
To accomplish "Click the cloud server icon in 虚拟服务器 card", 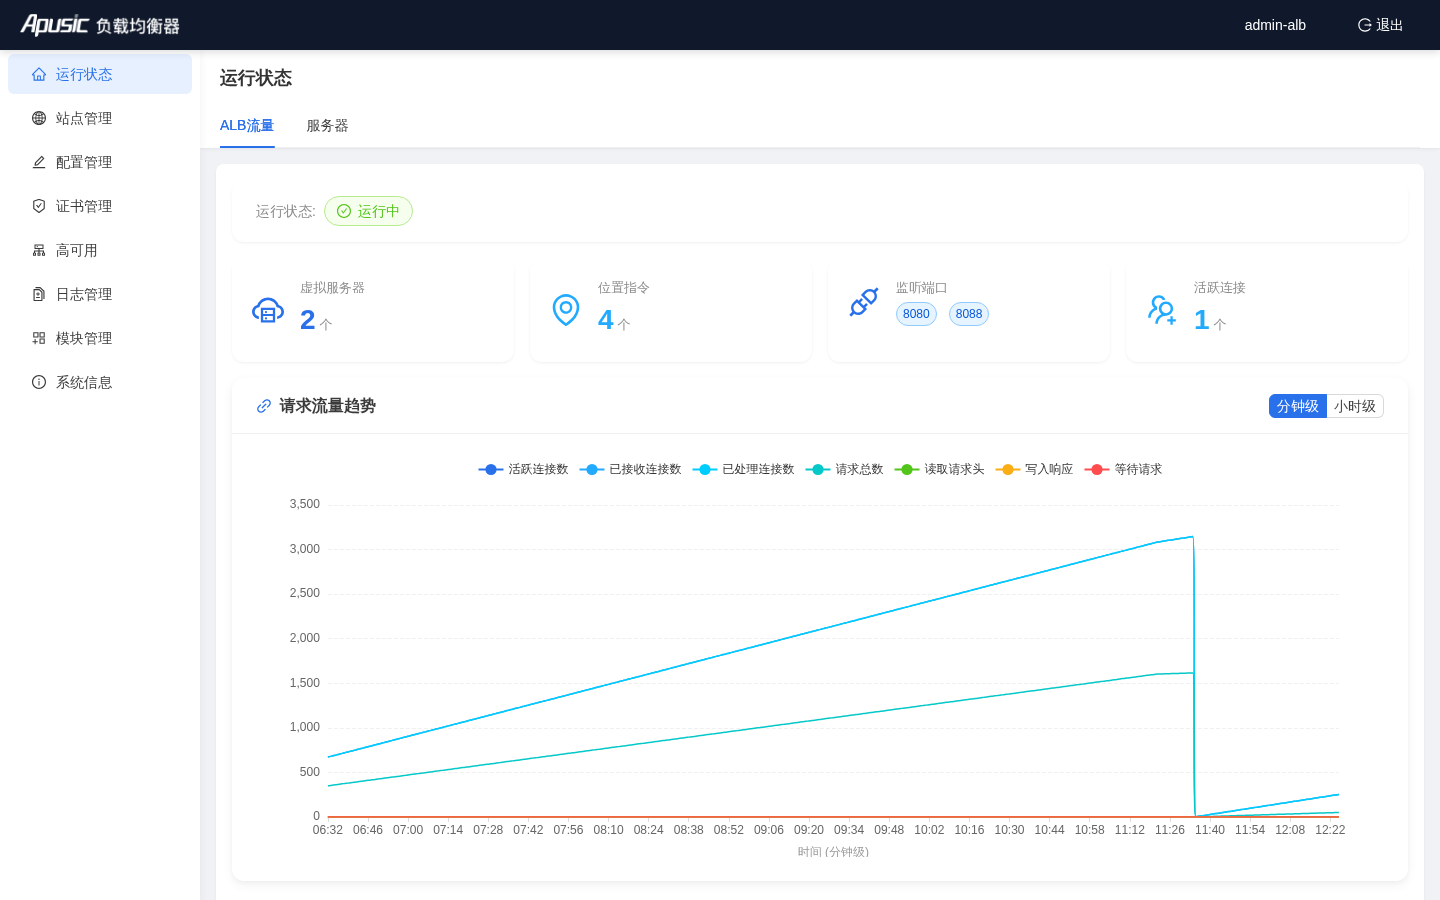I will tap(268, 310).
